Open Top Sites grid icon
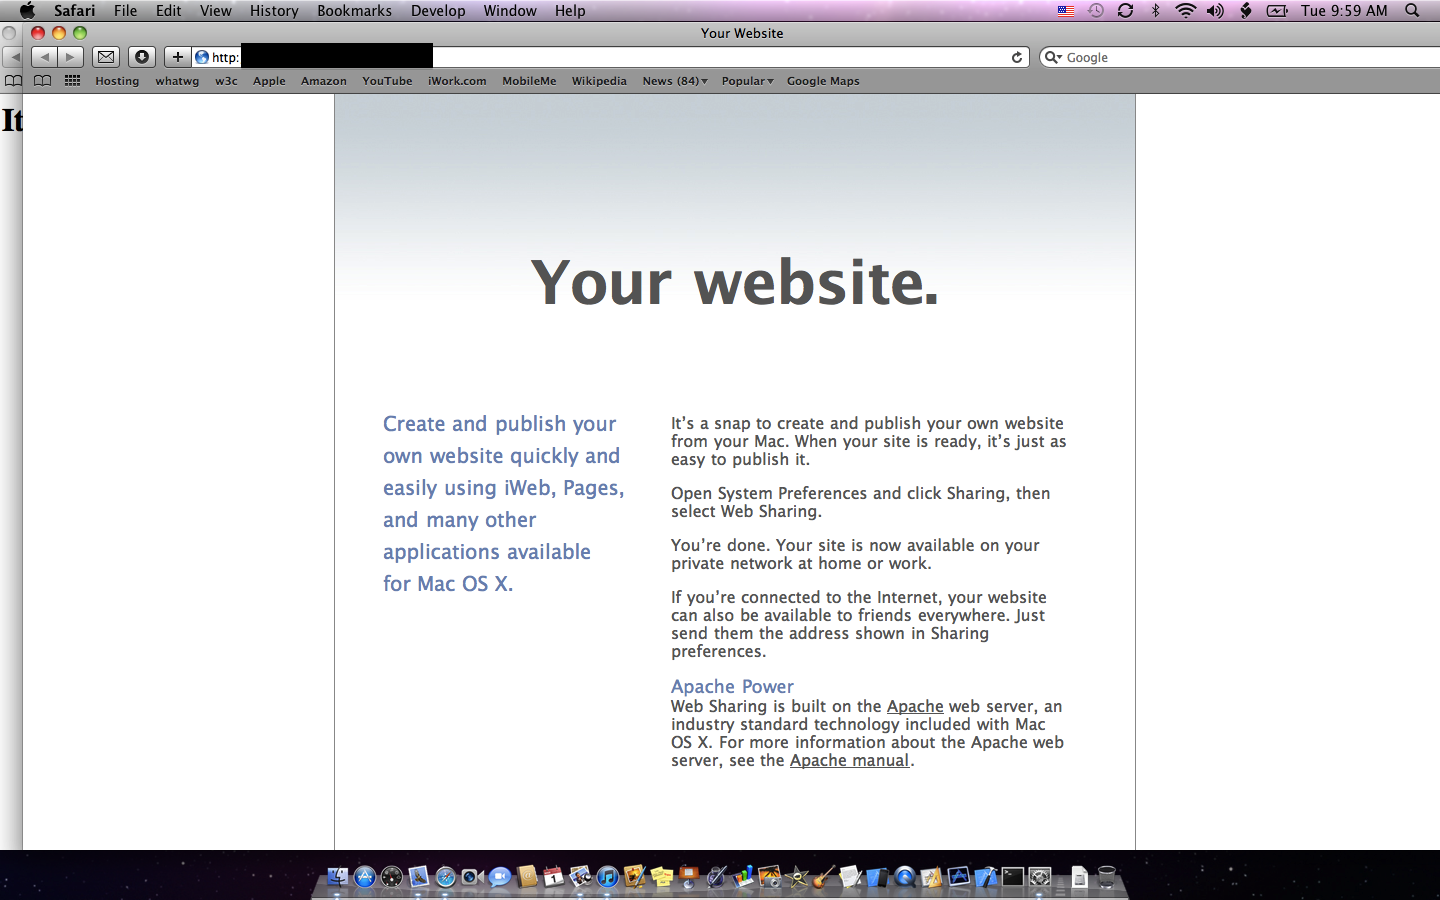This screenshot has width=1440, height=900. tap(72, 81)
